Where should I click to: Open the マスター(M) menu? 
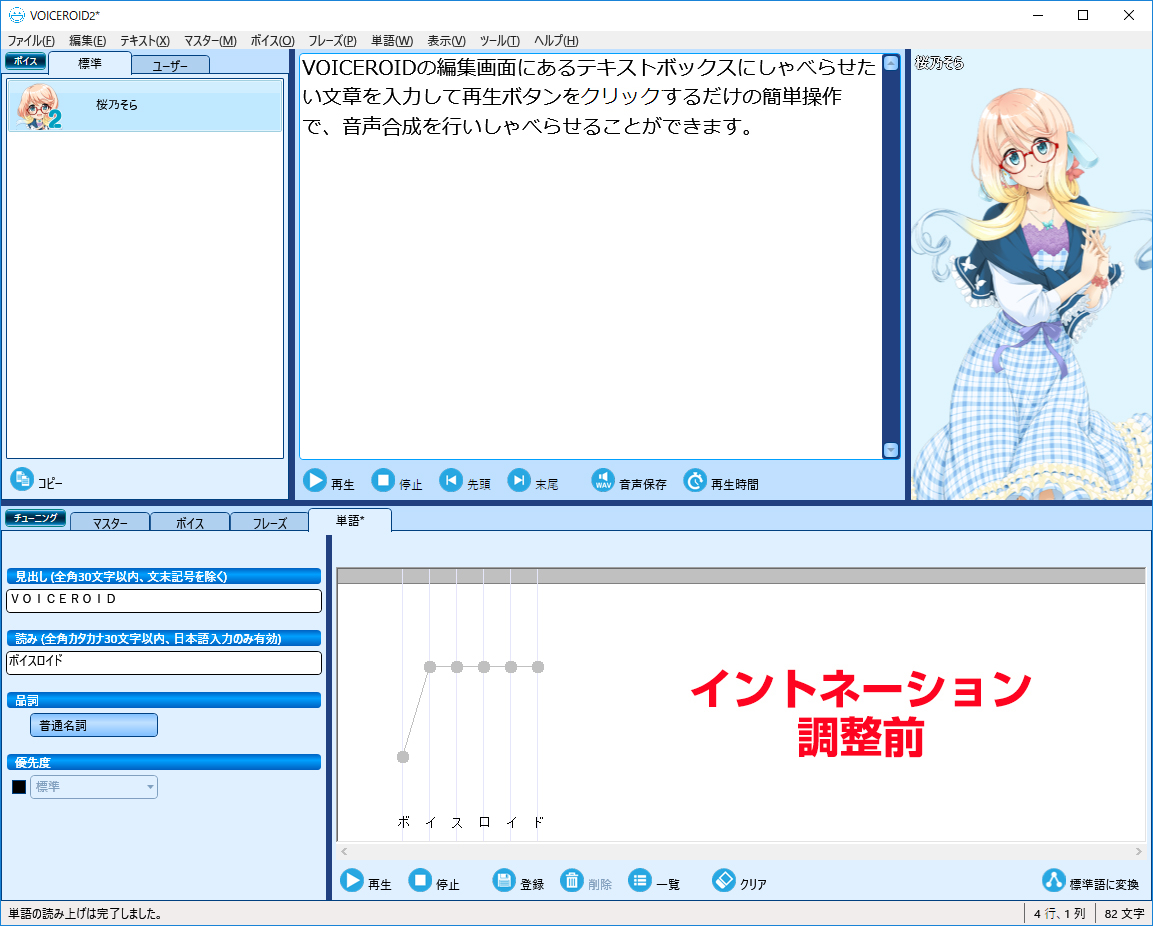(210, 40)
